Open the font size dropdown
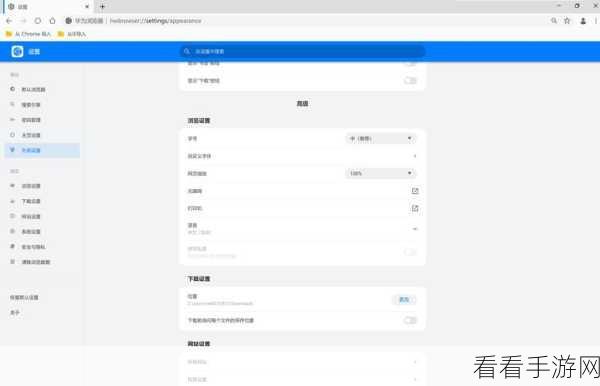 pos(381,138)
